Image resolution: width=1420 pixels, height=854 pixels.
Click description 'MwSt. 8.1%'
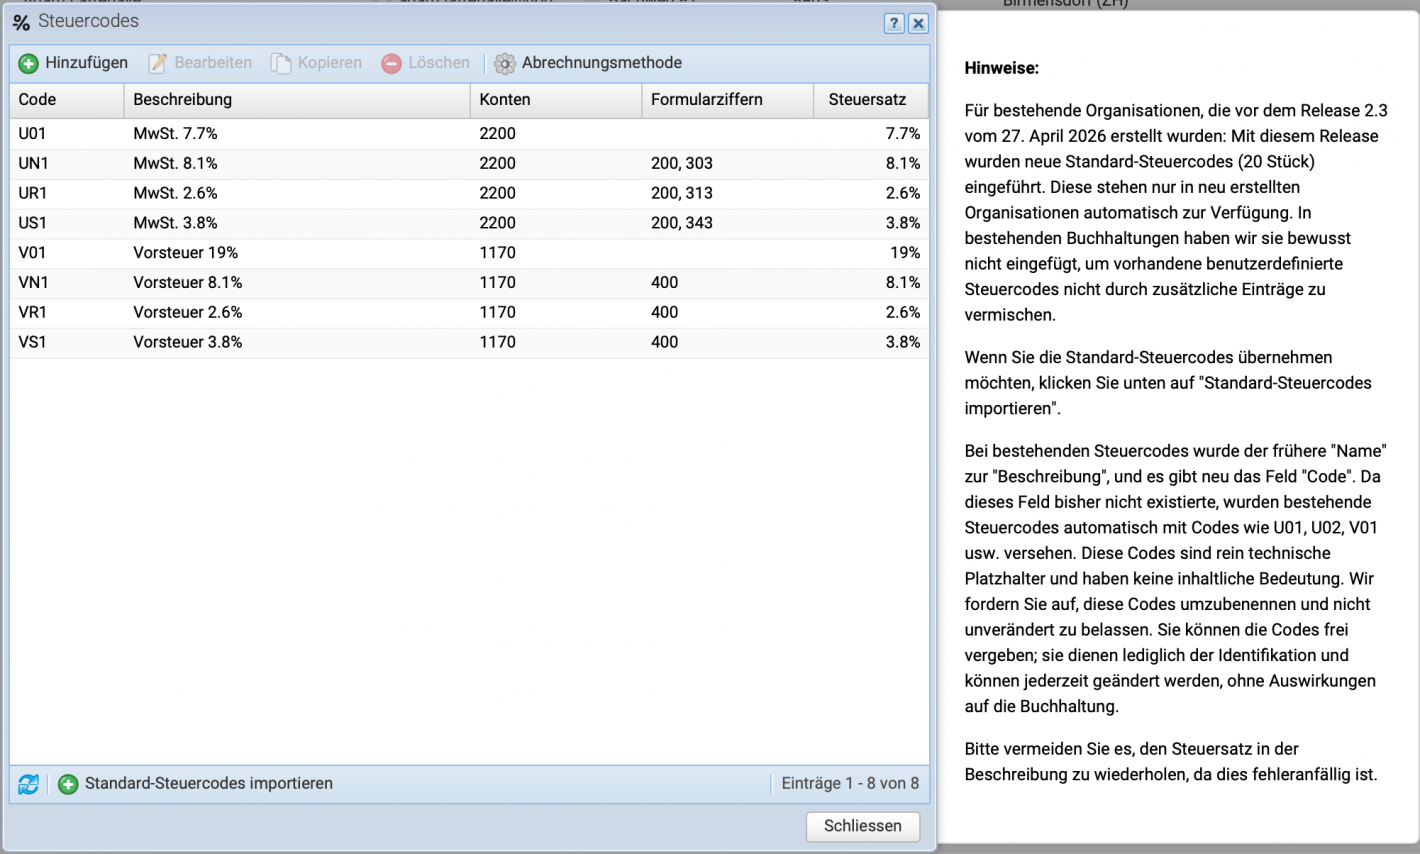(x=175, y=164)
